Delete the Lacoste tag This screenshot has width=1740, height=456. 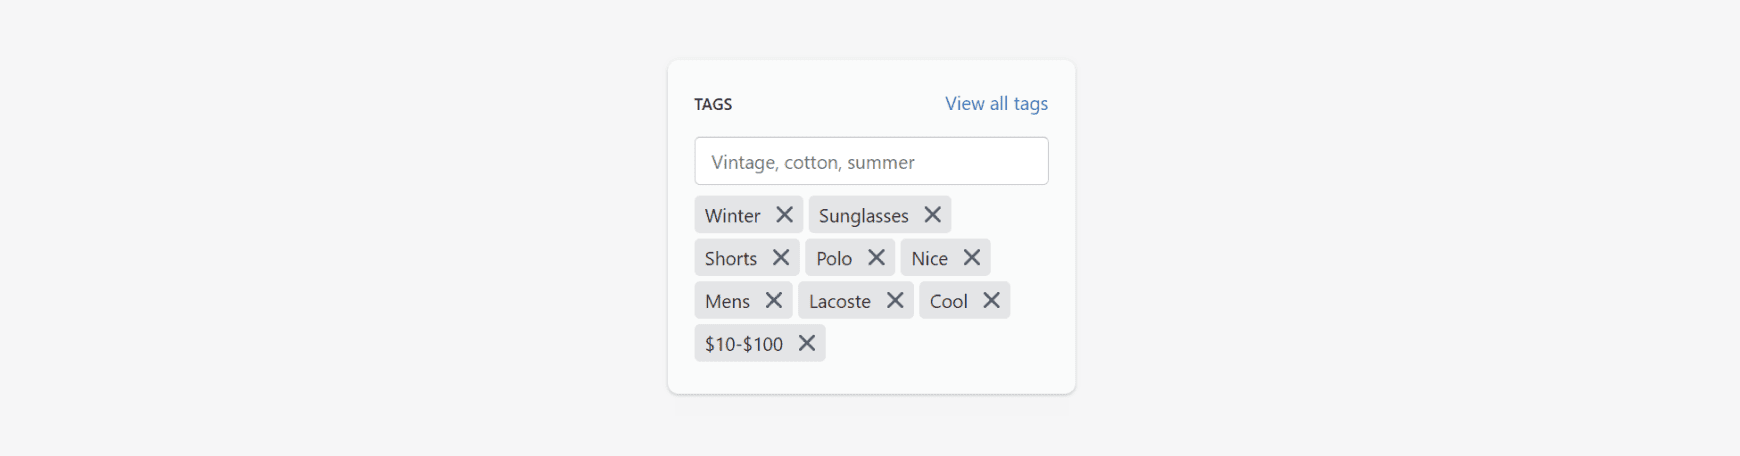[895, 300]
